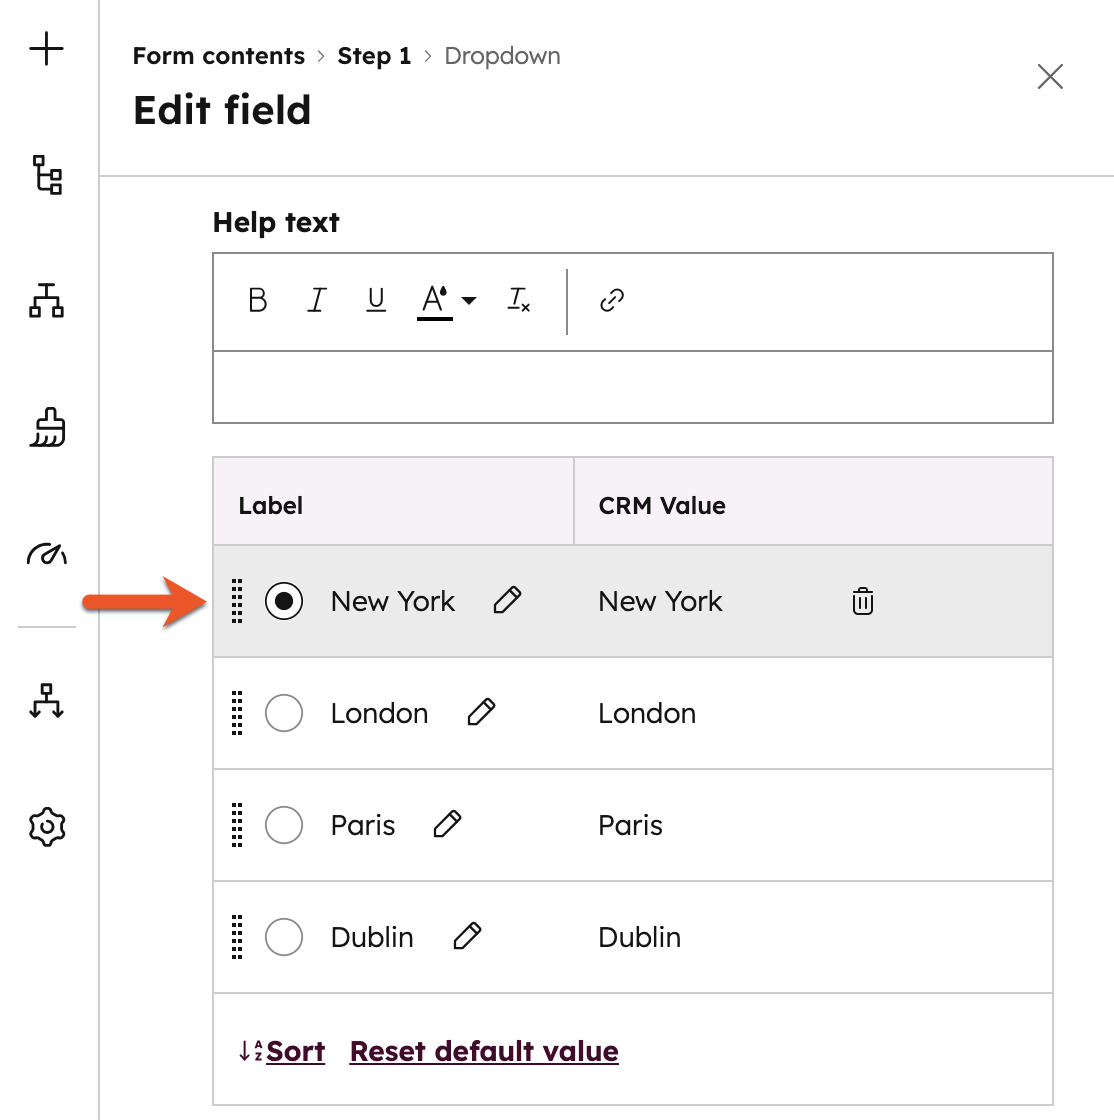Toggle bold formatting in help text

pos(257,300)
